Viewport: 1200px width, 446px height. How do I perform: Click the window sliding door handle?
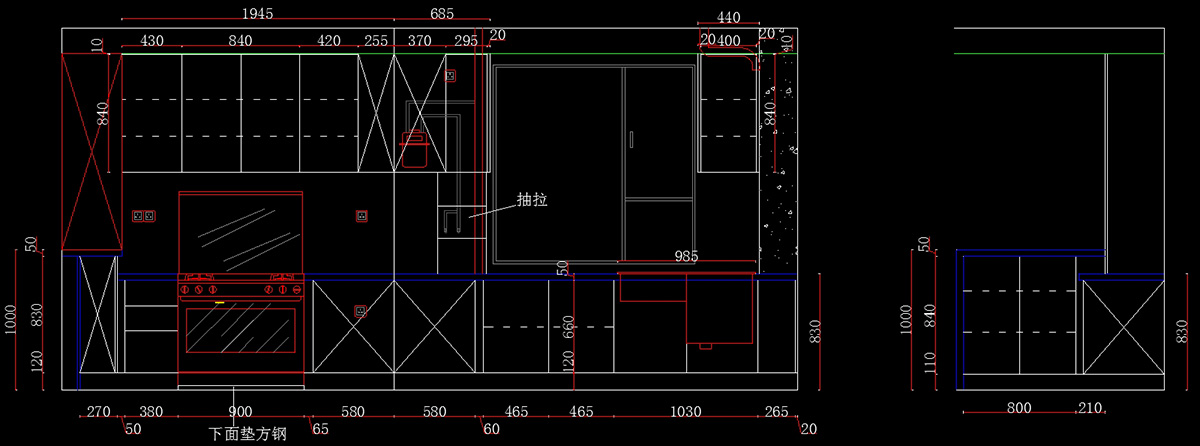[x=632, y=138]
